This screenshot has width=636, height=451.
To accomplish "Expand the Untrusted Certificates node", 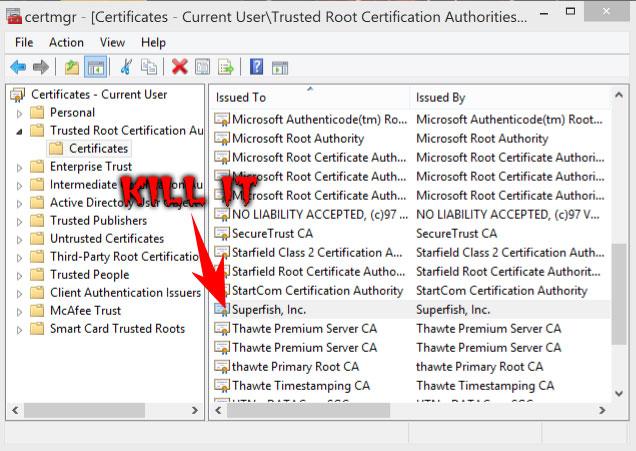I will [x=19, y=240].
